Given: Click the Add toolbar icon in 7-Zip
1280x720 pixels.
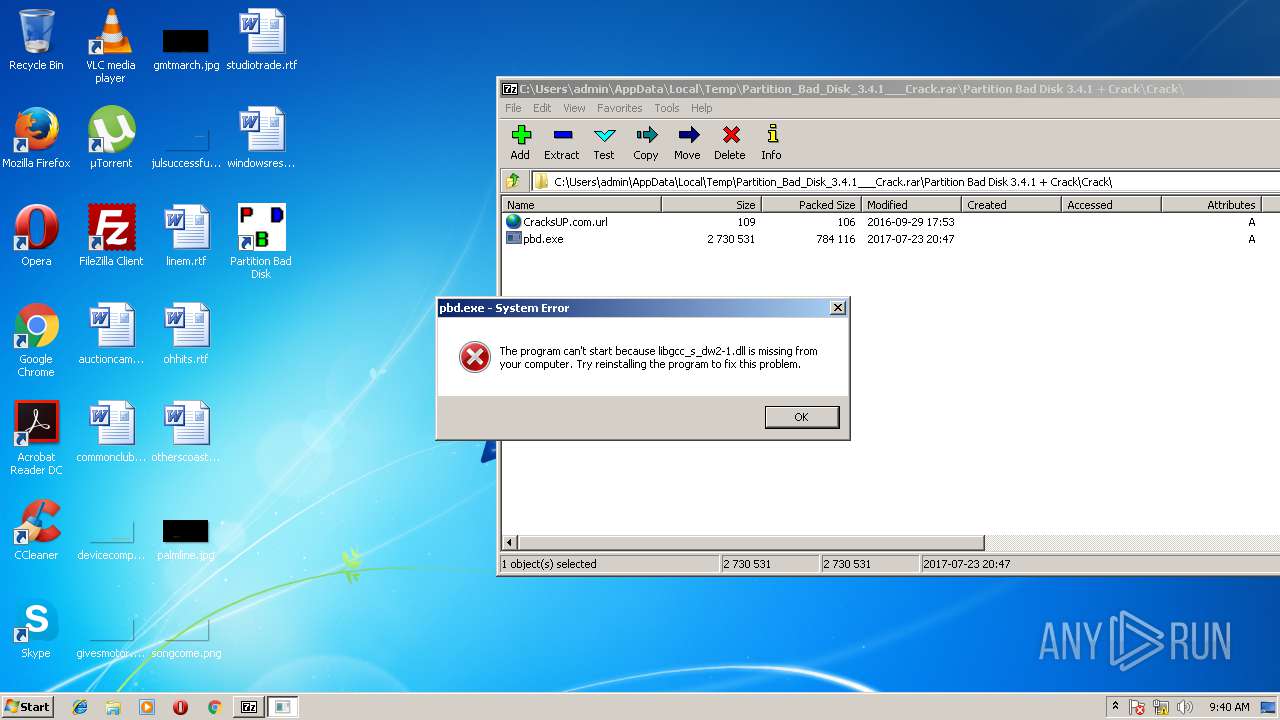Looking at the screenshot, I should 520,141.
